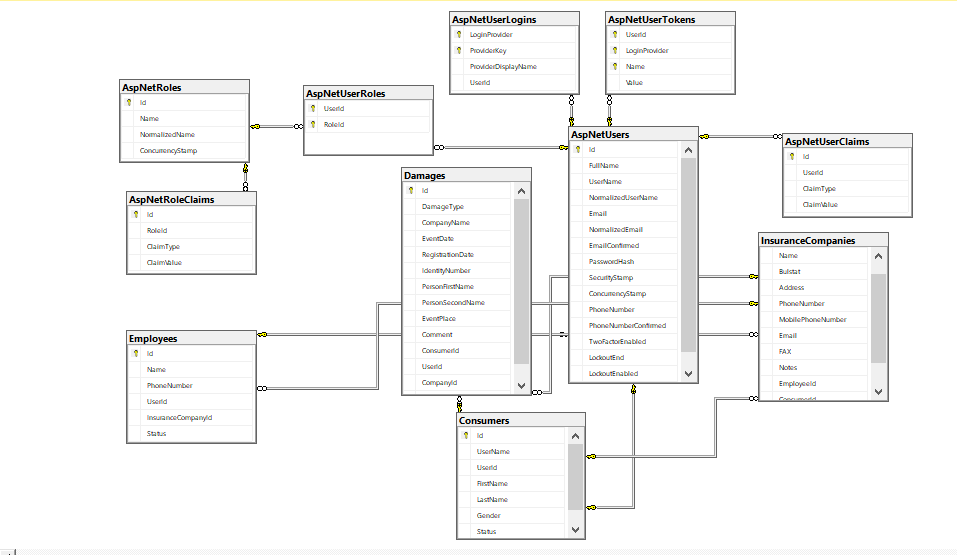Click the LoginProvider key icon in AspNetUserLogins
Viewport: 957px width, 555px height.
coord(459,35)
